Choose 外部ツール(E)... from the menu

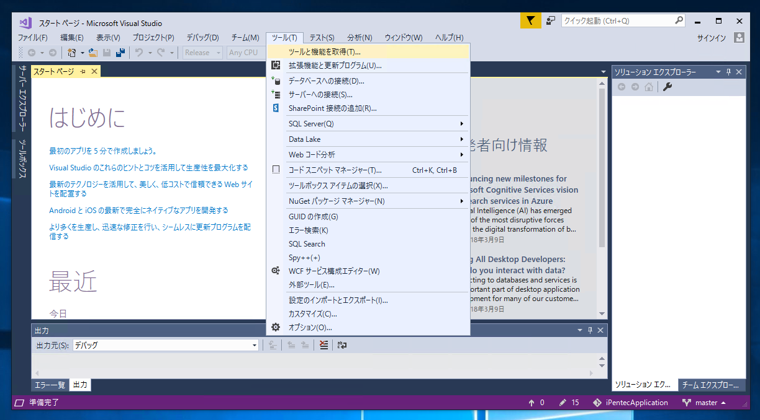(368, 284)
